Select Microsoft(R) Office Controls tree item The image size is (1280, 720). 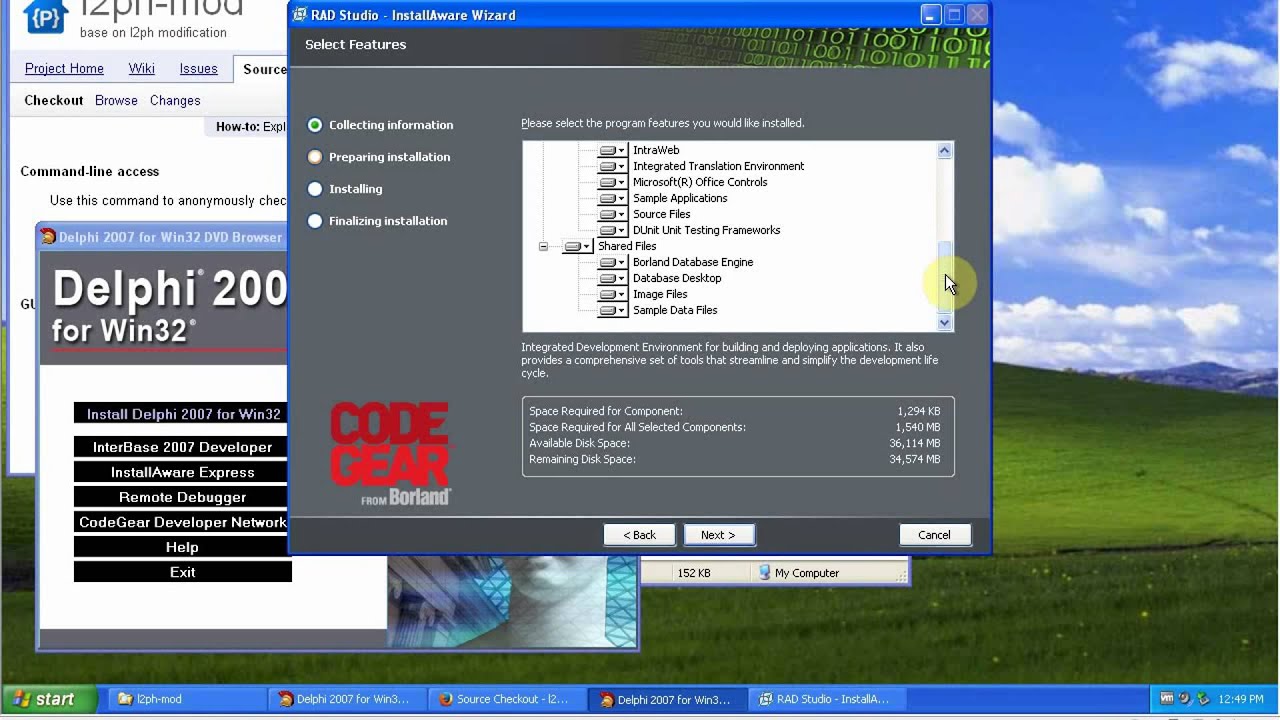700,182
